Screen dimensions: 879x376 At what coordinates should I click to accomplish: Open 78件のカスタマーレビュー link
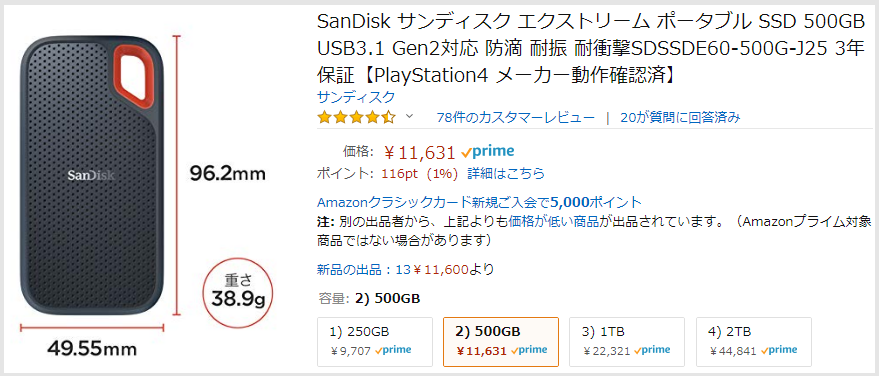click(516, 117)
